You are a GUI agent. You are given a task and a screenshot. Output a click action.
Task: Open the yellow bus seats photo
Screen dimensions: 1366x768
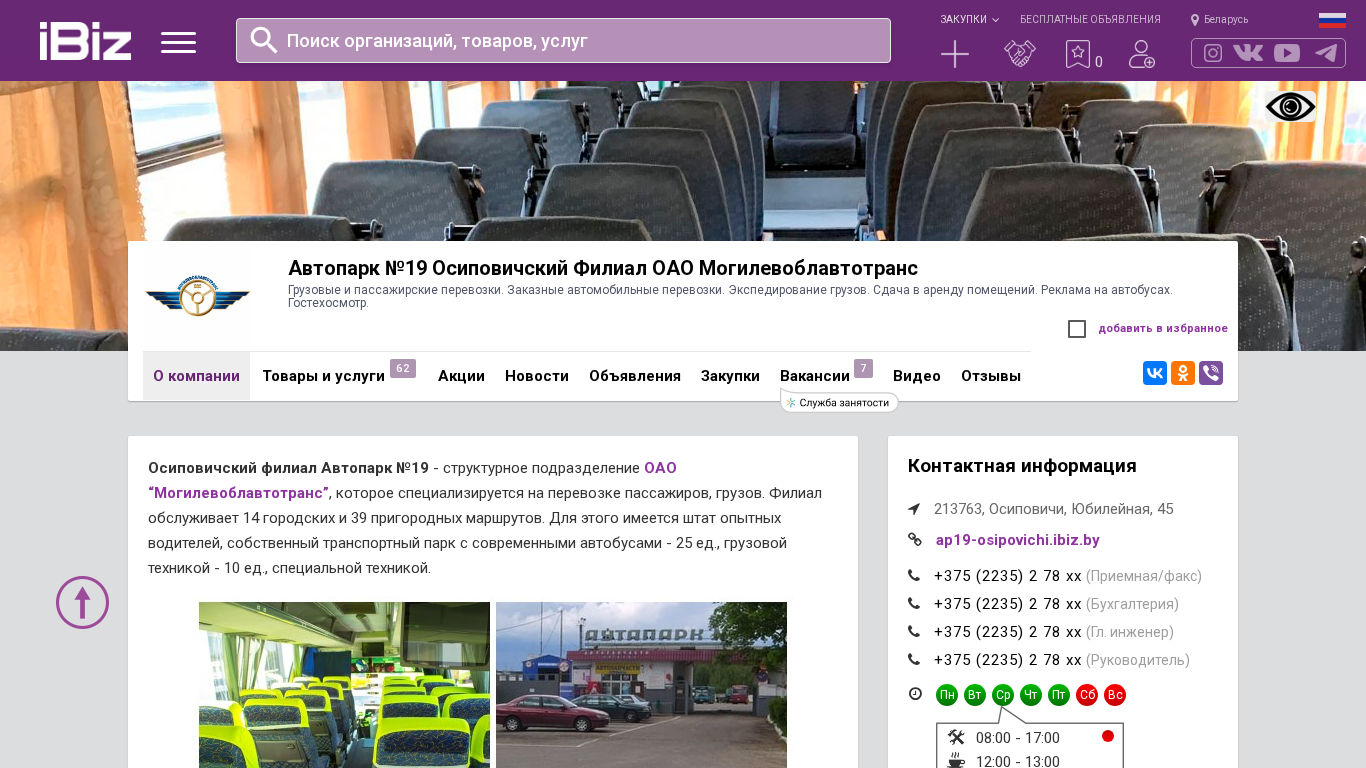click(x=344, y=685)
